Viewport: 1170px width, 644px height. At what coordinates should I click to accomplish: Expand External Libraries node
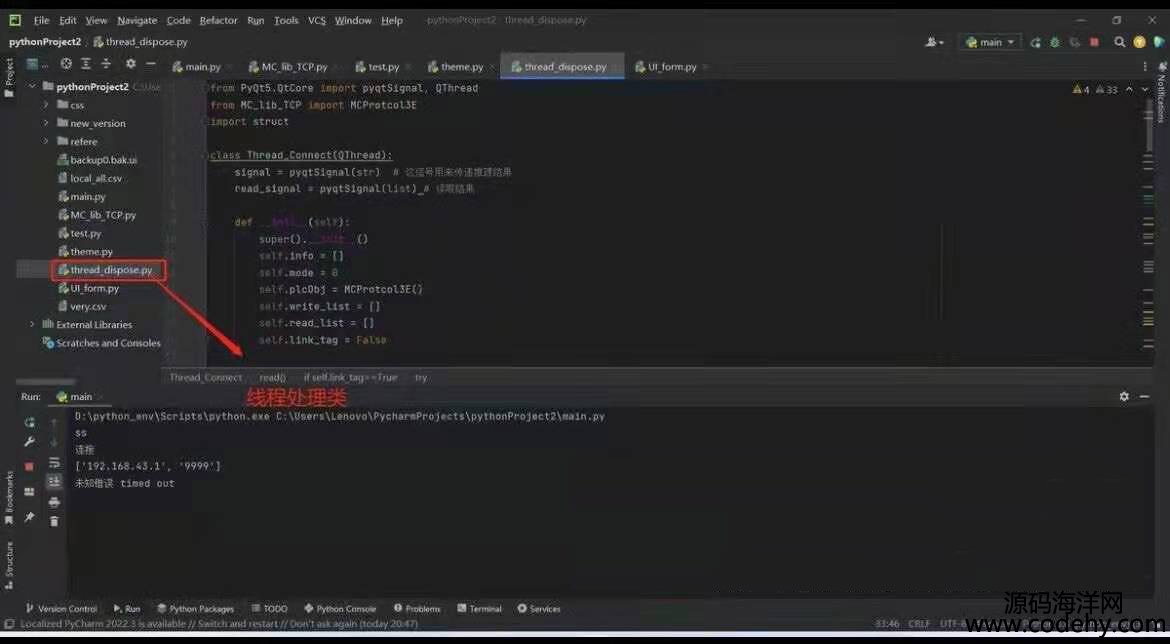point(32,325)
